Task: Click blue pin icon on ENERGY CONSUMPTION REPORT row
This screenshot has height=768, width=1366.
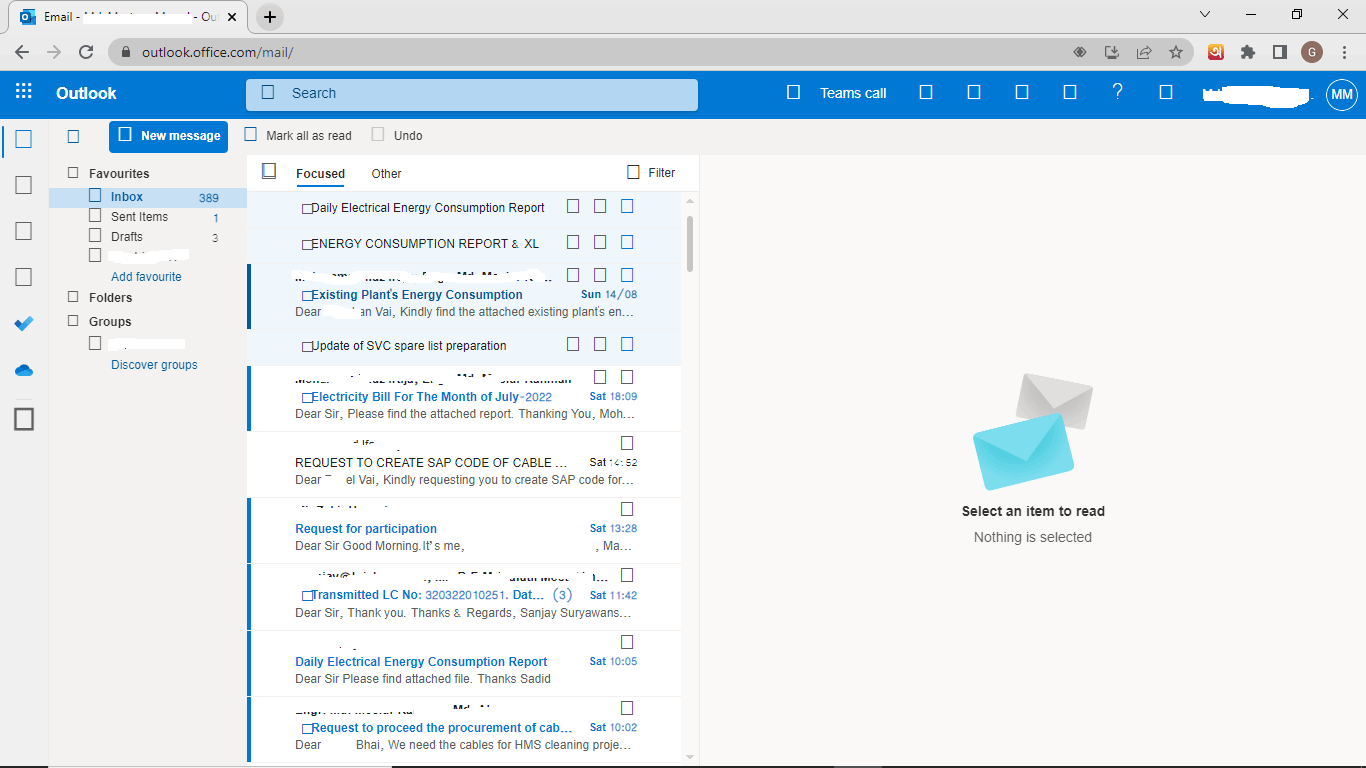Action: [627, 242]
